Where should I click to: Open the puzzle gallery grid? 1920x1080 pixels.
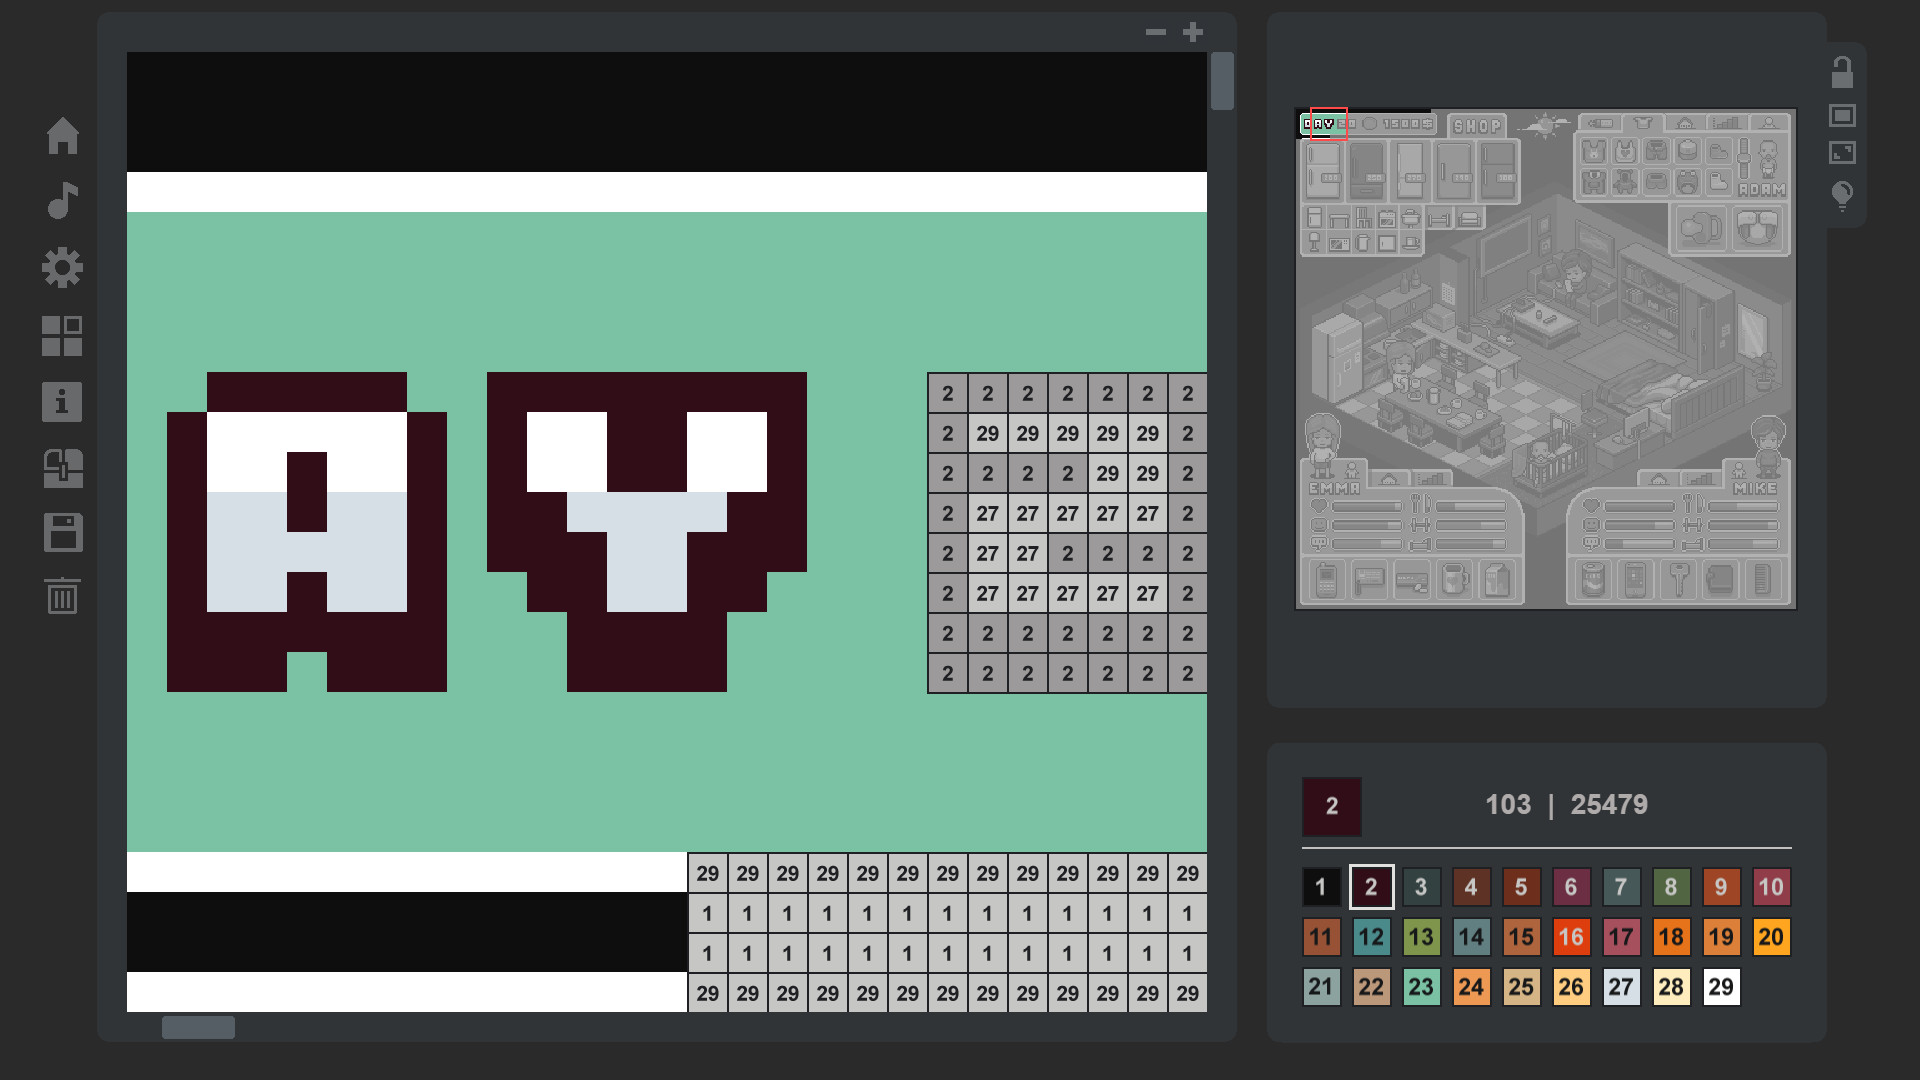pyautogui.click(x=63, y=335)
